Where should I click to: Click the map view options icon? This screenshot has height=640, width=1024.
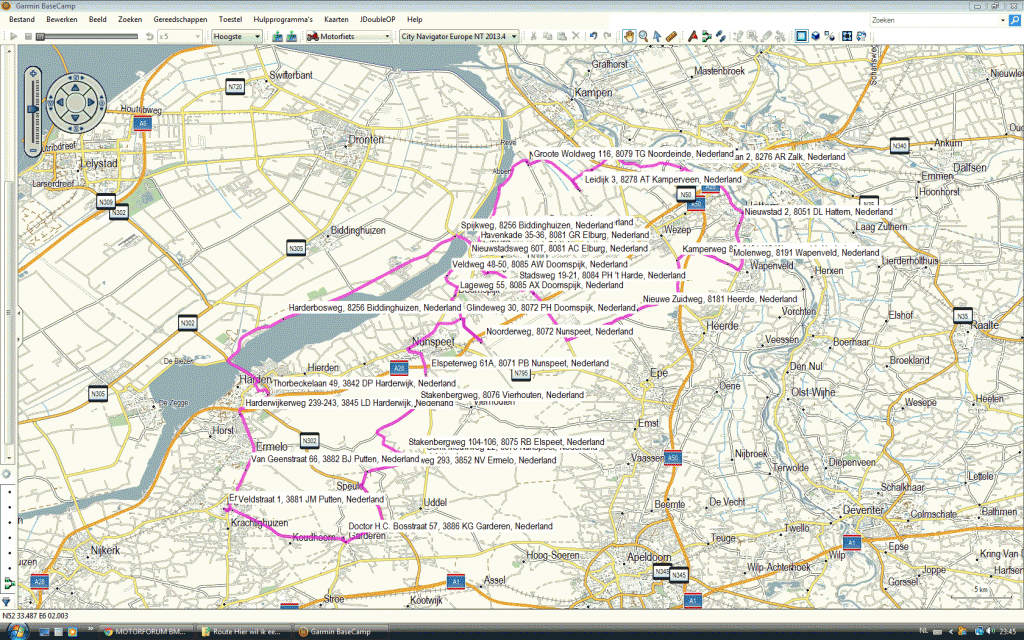coord(830,37)
